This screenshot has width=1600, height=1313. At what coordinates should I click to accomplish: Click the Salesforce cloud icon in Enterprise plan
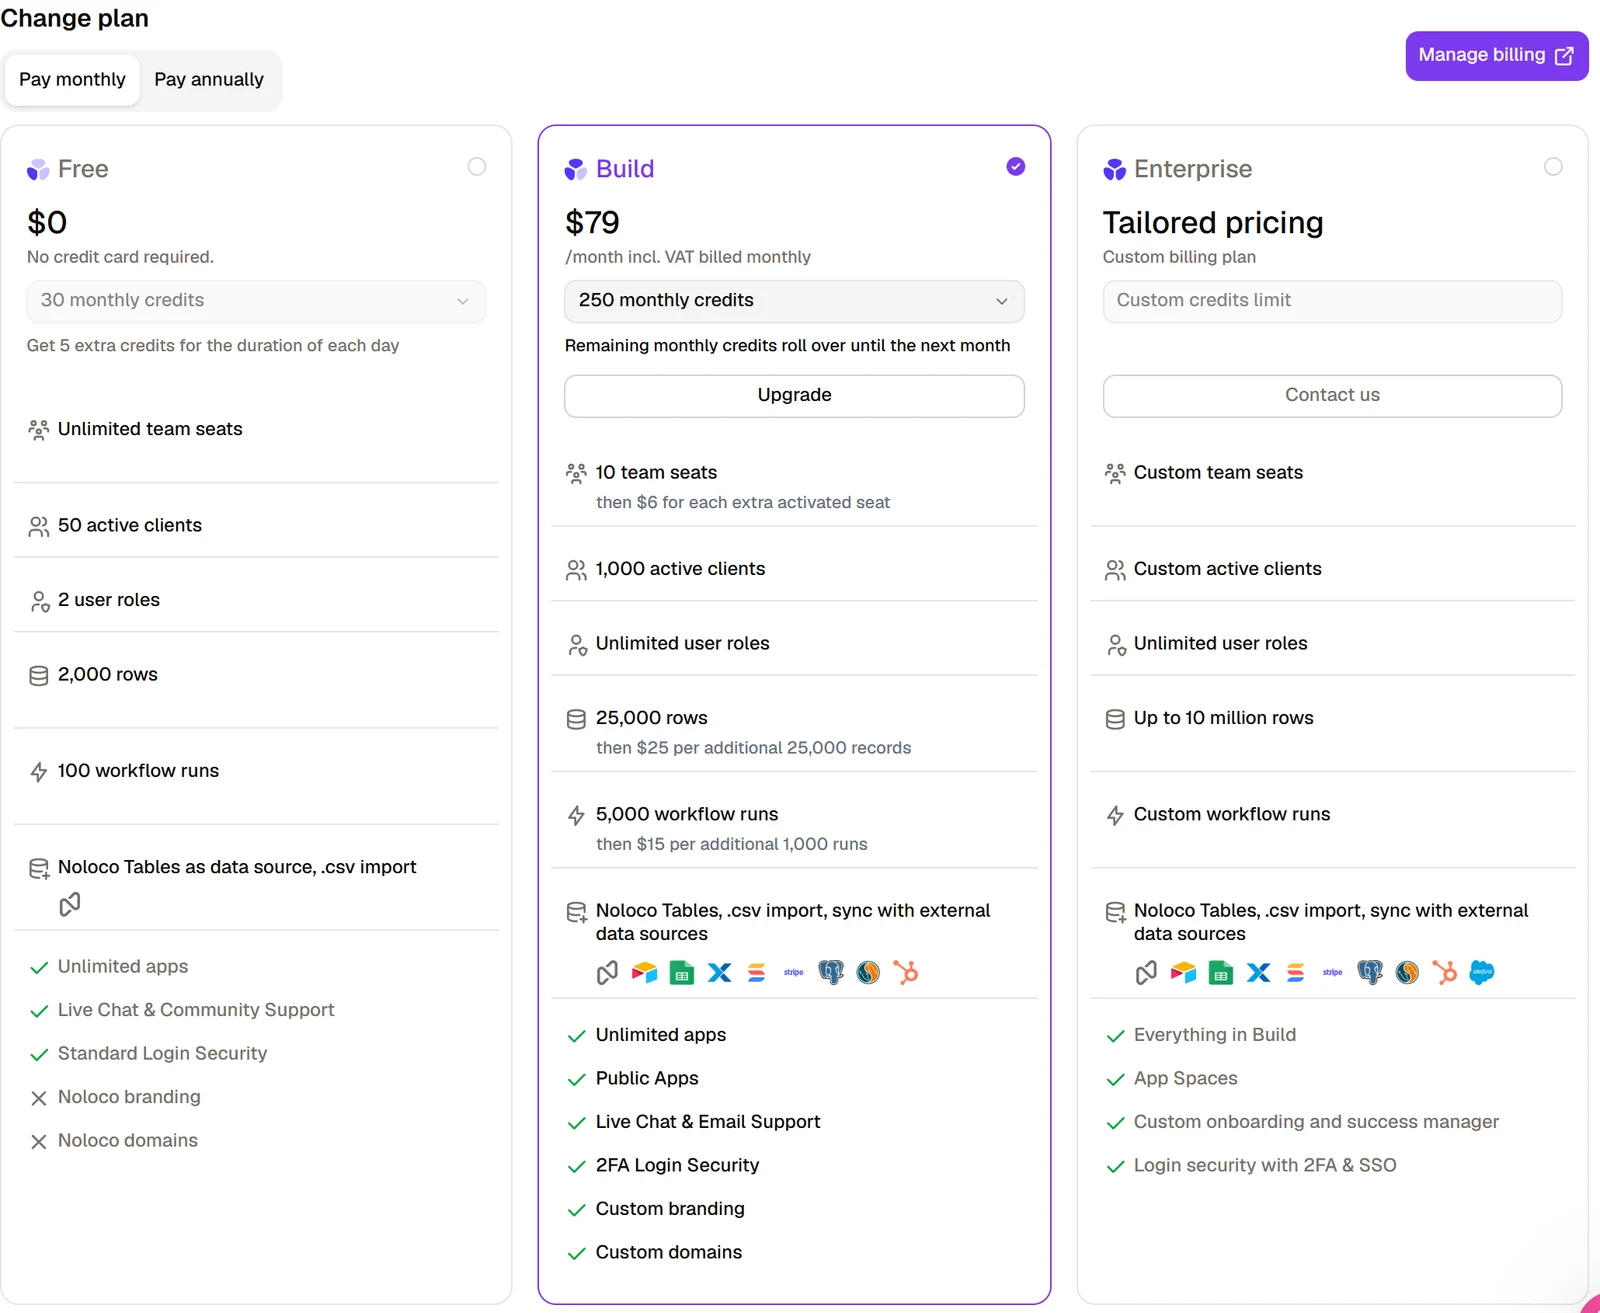tap(1482, 972)
